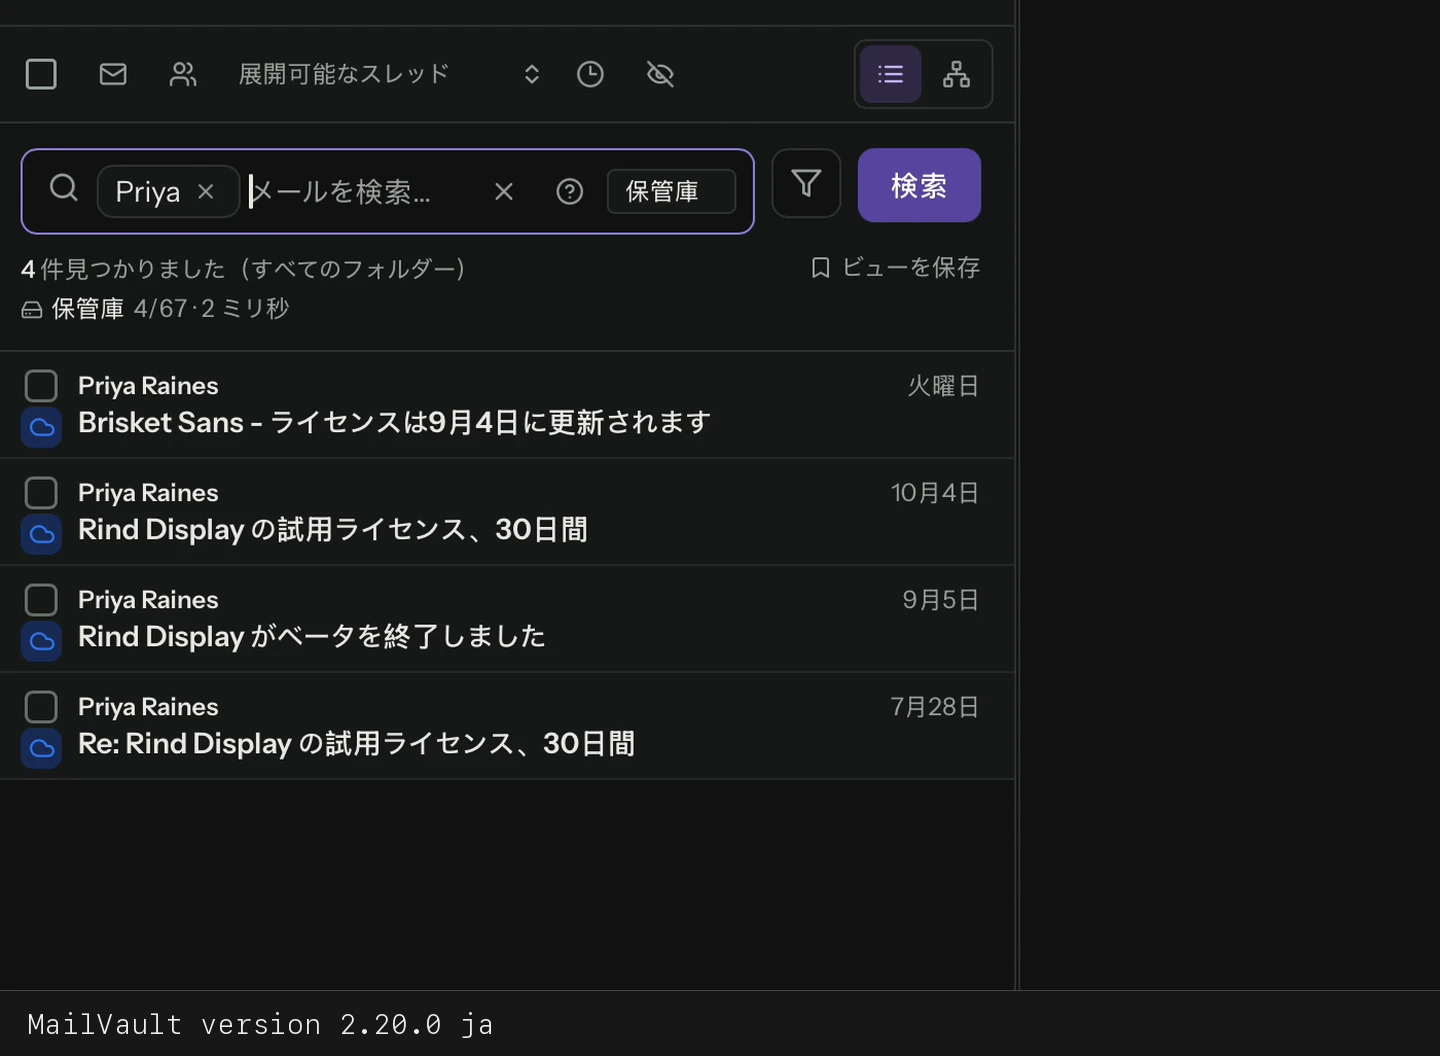Click the 火曜日 date label
This screenshot has height=1056, width=1440.
943,386
